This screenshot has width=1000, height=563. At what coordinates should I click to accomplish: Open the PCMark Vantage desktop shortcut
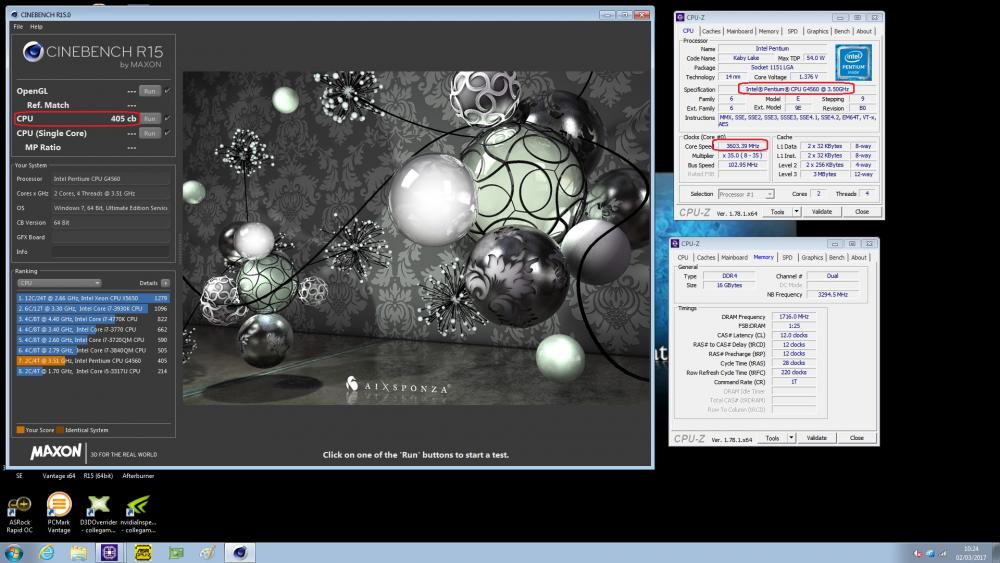click(x=59, y=513)
